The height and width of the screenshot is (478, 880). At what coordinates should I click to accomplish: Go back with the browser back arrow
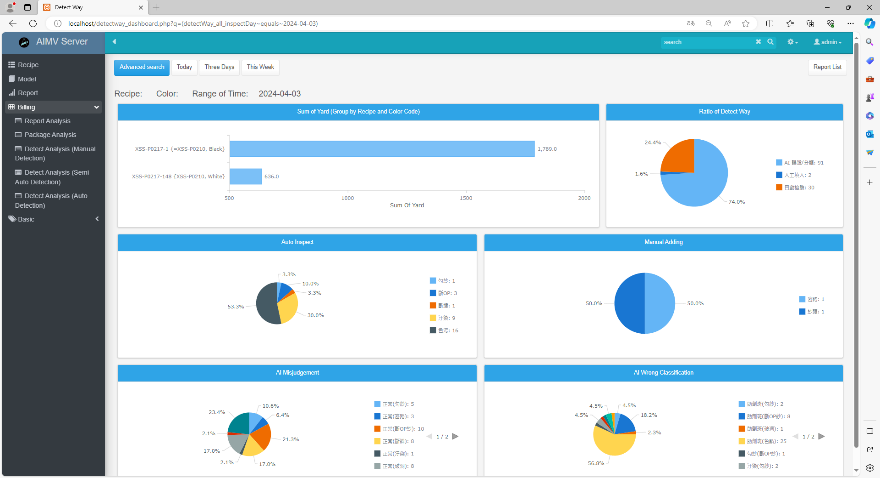click(x=12, y=24)
